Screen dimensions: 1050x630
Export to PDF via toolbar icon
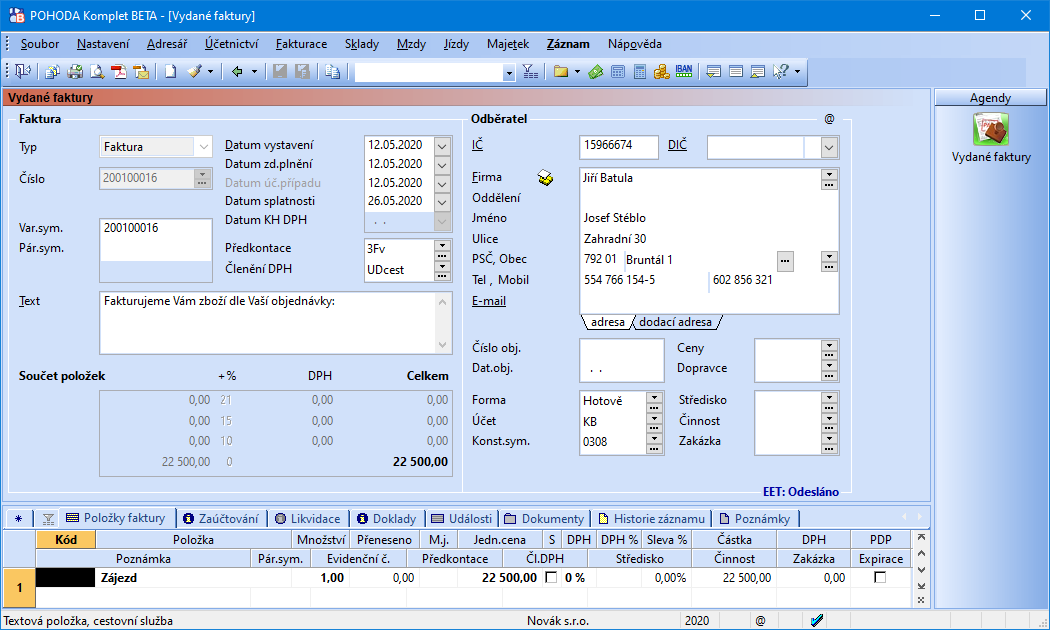coord(119,71)
